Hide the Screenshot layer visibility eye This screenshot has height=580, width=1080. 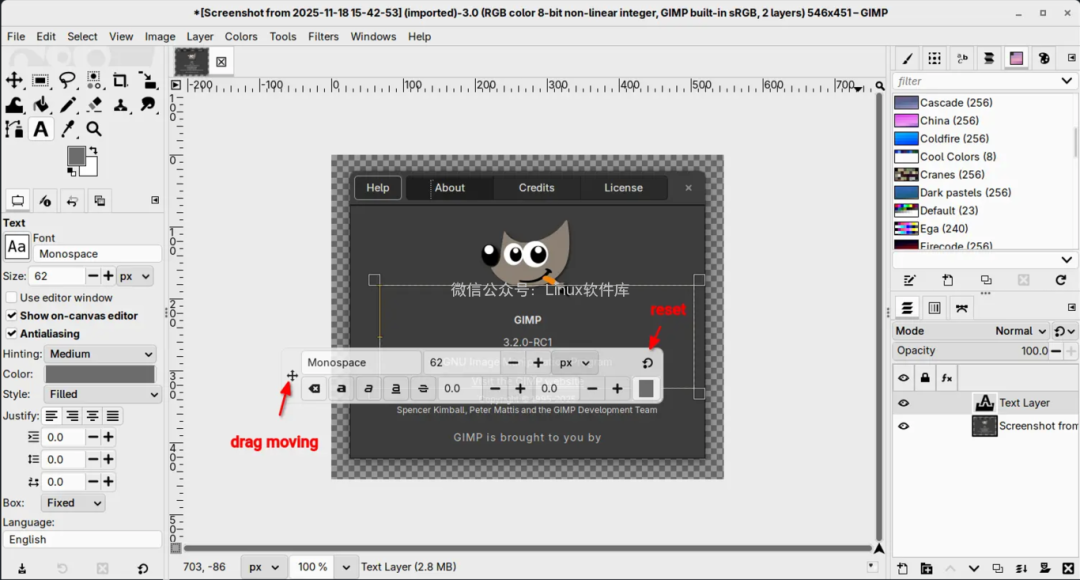click(904, 426)
